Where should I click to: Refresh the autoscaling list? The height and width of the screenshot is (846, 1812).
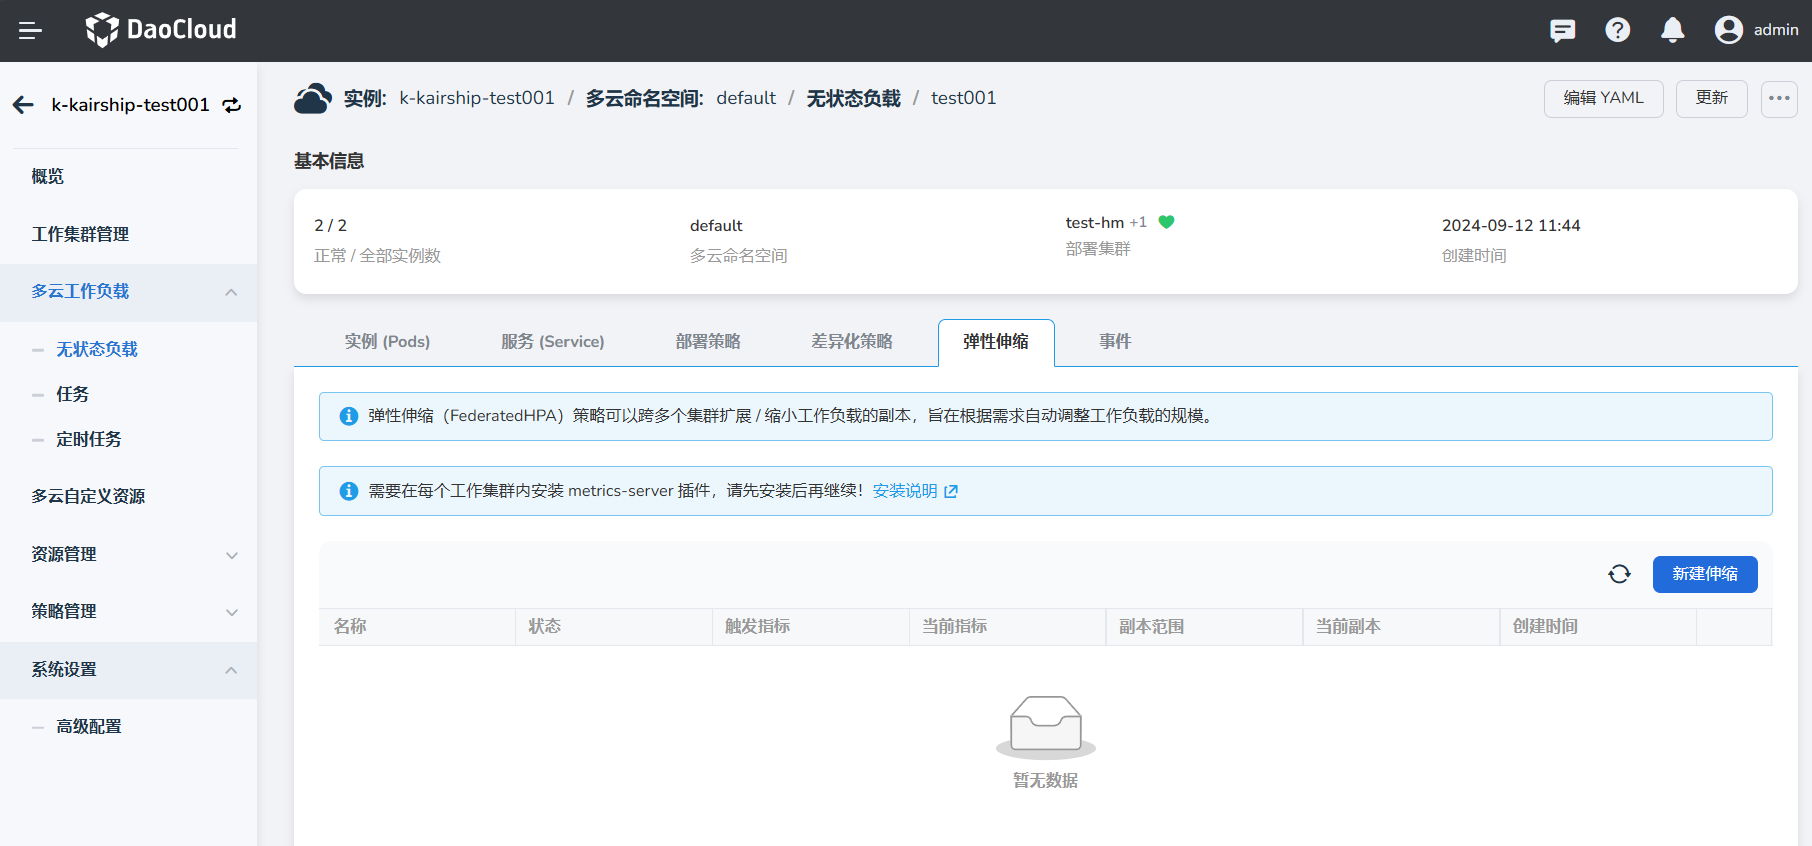click(x=1619, y=574)
